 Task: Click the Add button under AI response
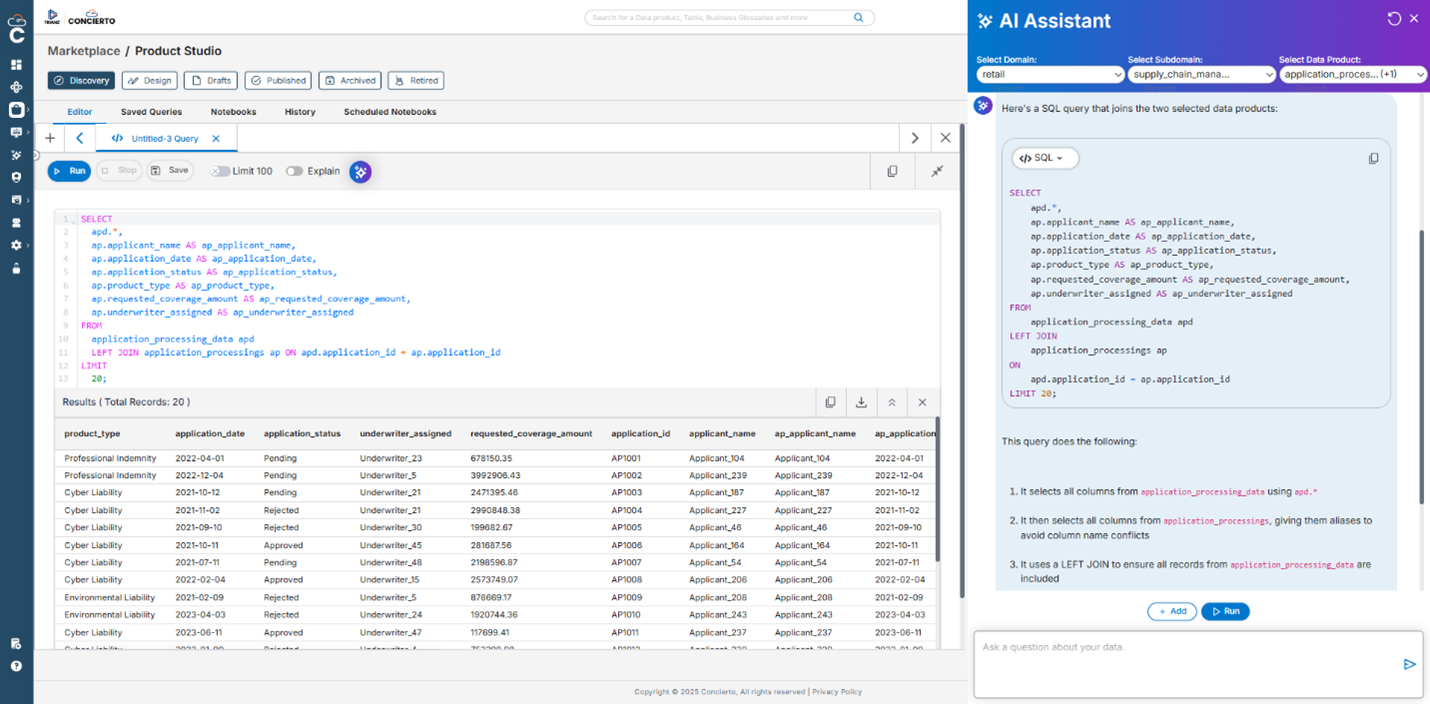(1171, 611)
